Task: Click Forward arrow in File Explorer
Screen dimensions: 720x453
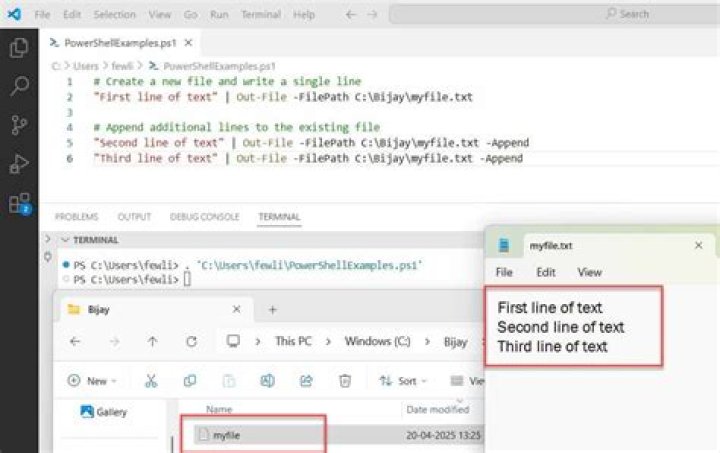Action: (x=114, y=341)
